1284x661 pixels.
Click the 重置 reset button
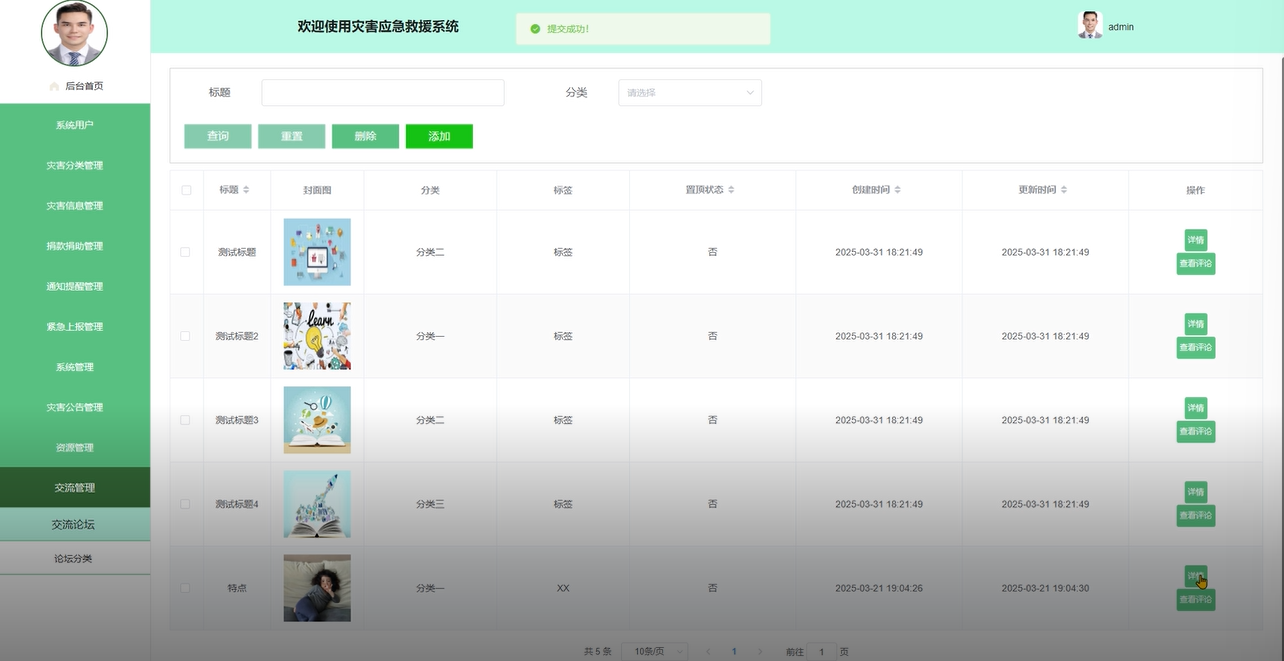pyautogui.click(x=292, y=136)
